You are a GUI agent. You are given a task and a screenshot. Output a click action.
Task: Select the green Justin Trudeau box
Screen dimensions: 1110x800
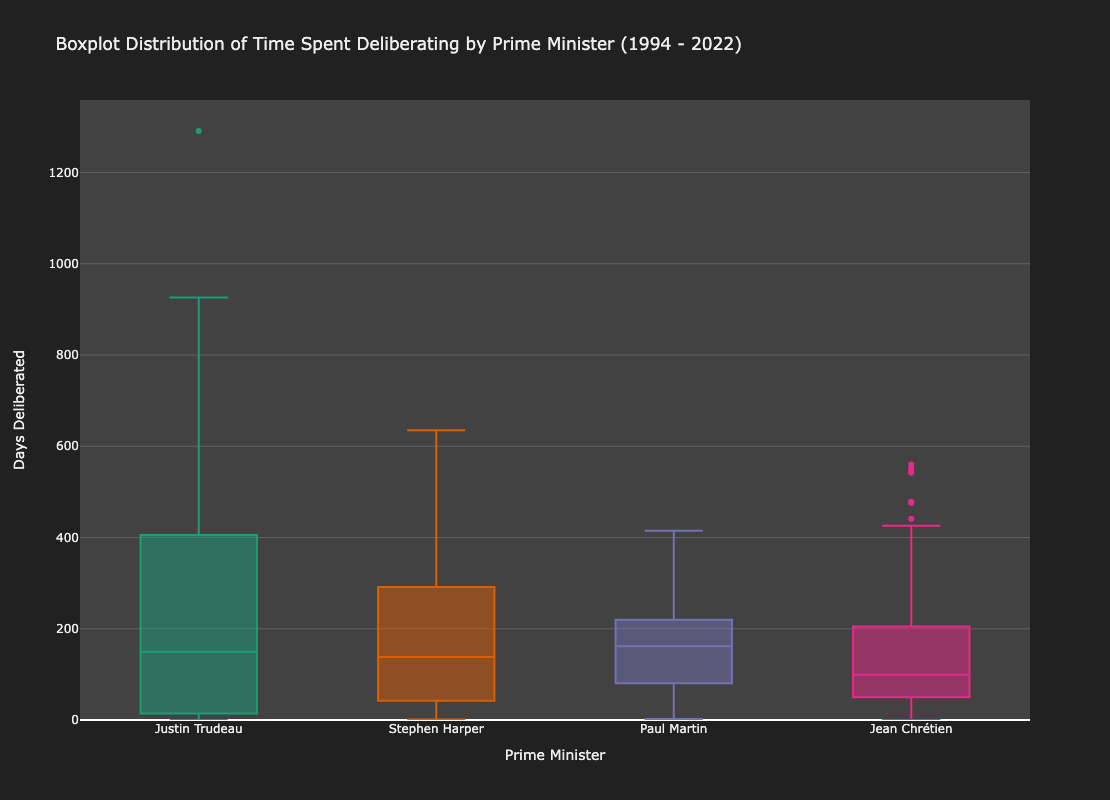[198, 624]
